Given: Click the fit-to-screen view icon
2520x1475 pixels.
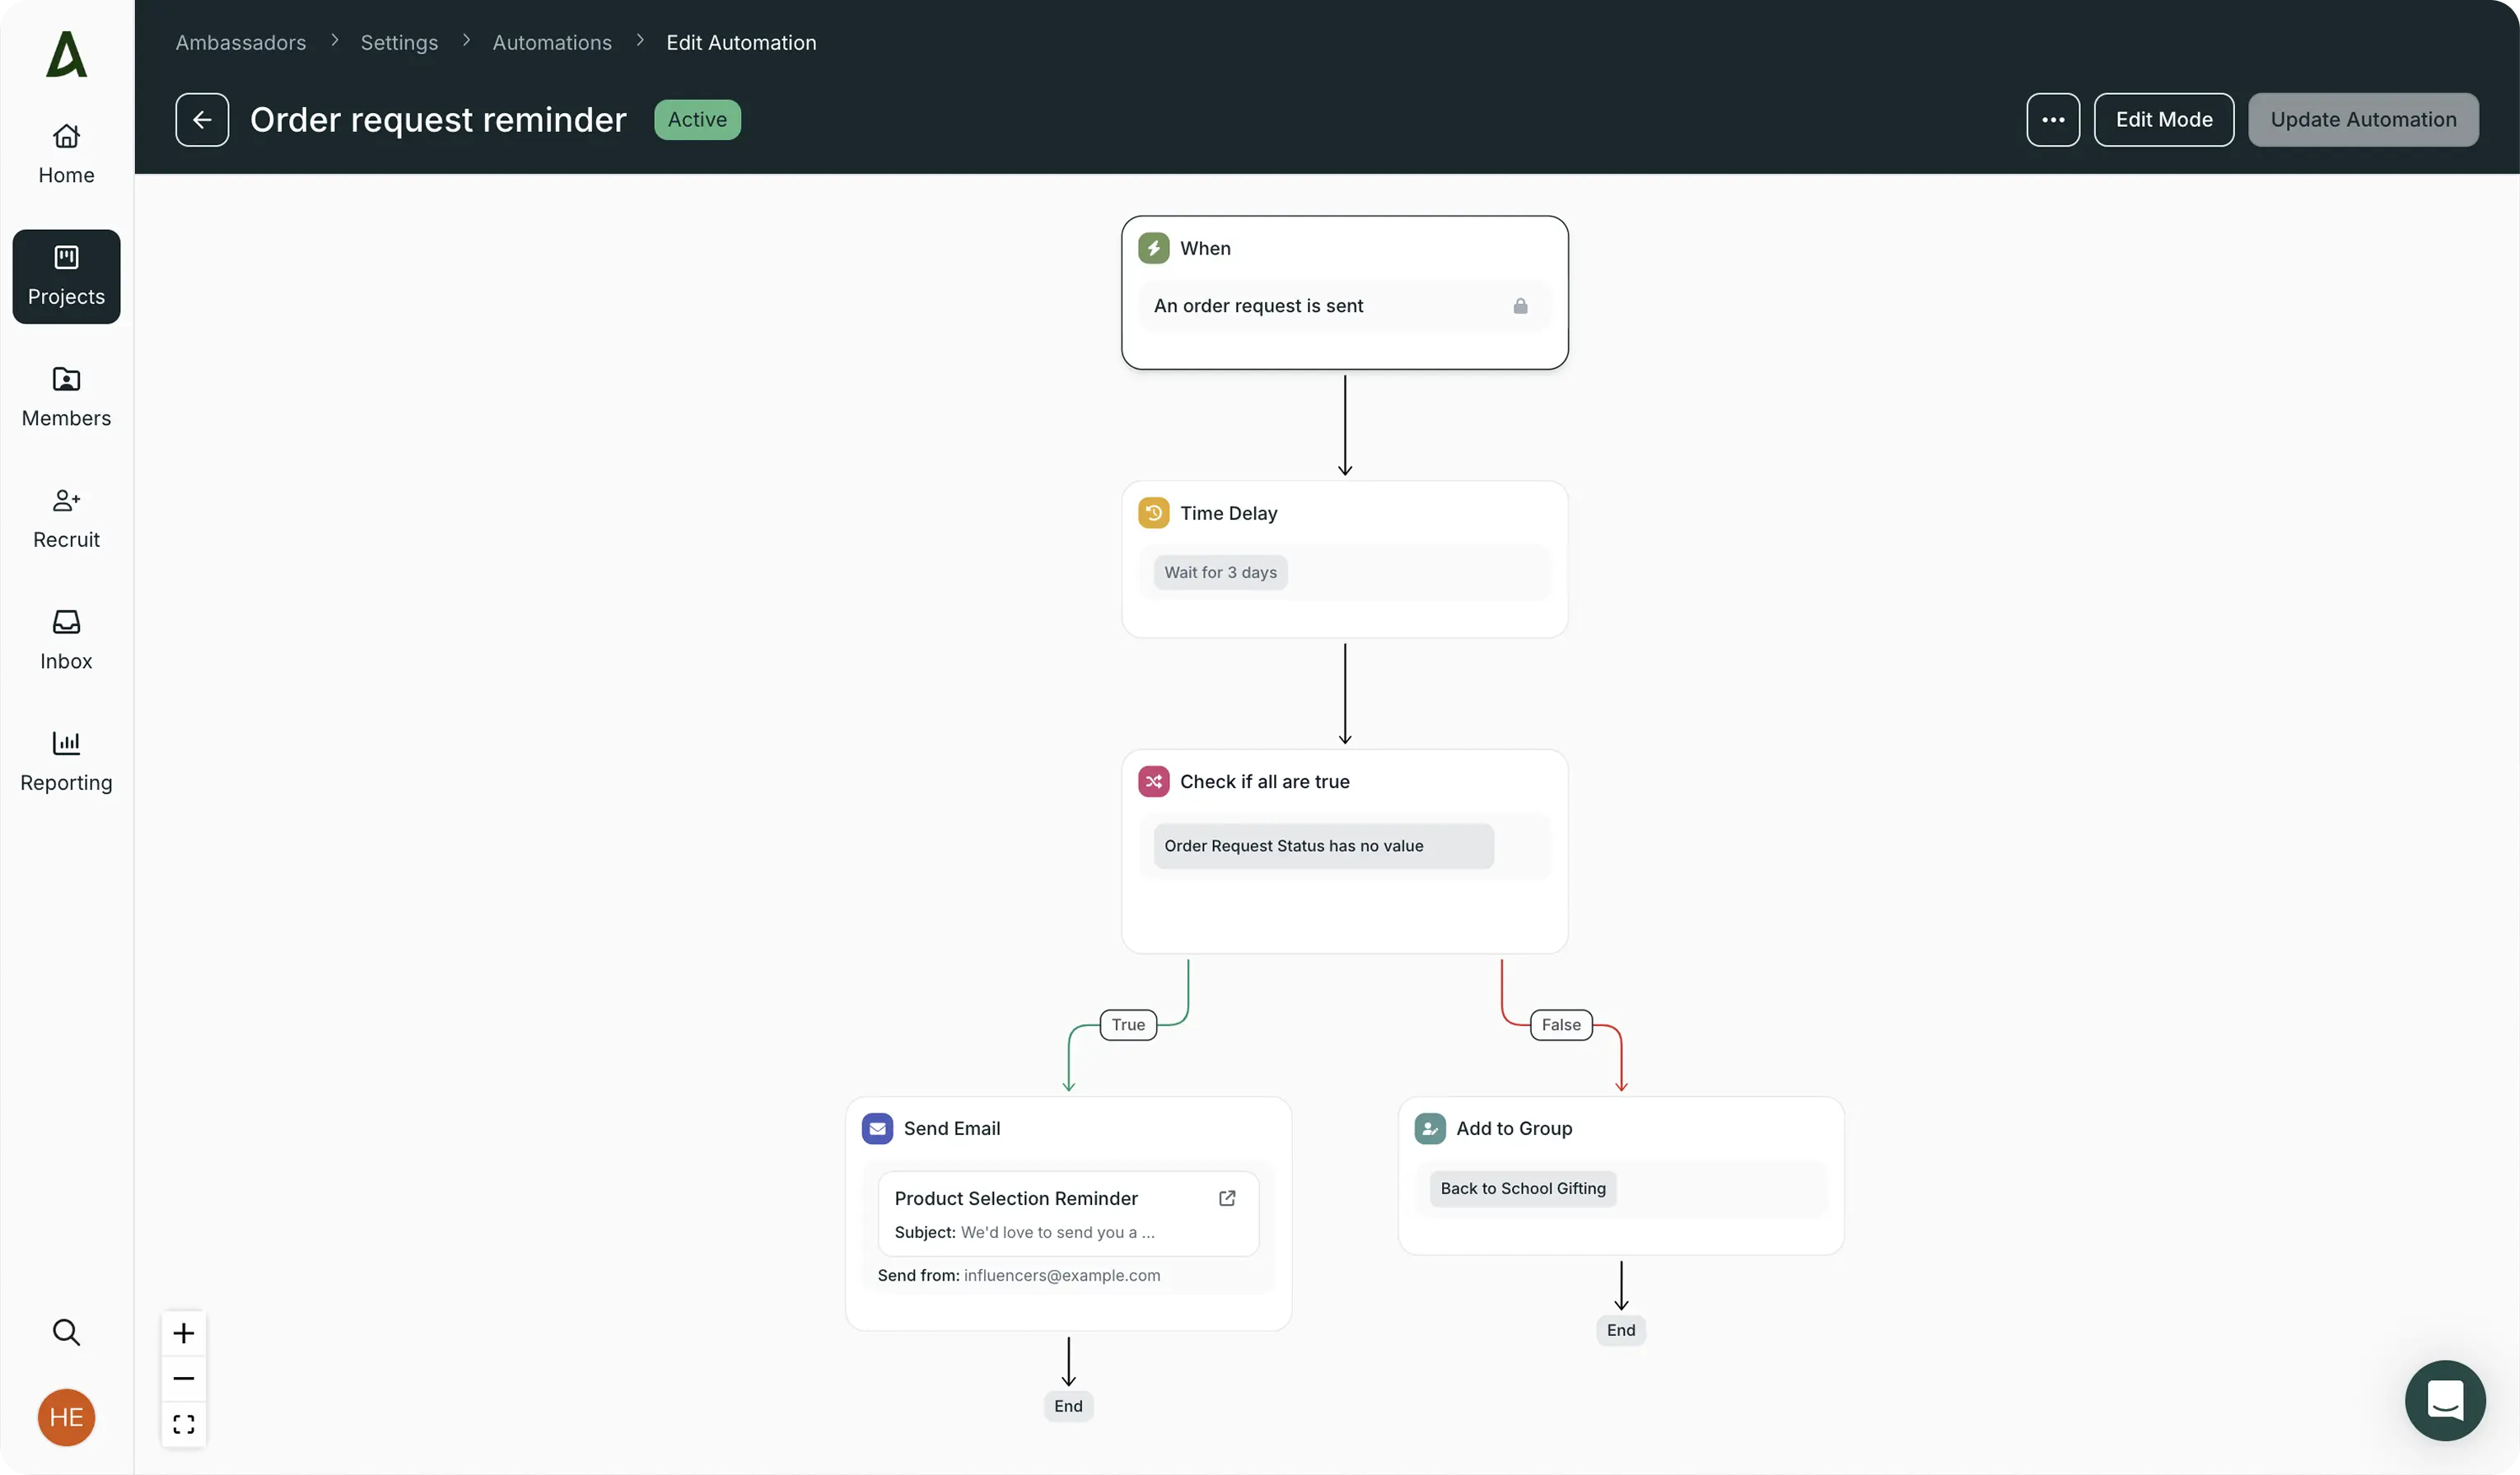Looking at the screenshot, I should (183, 1423).
